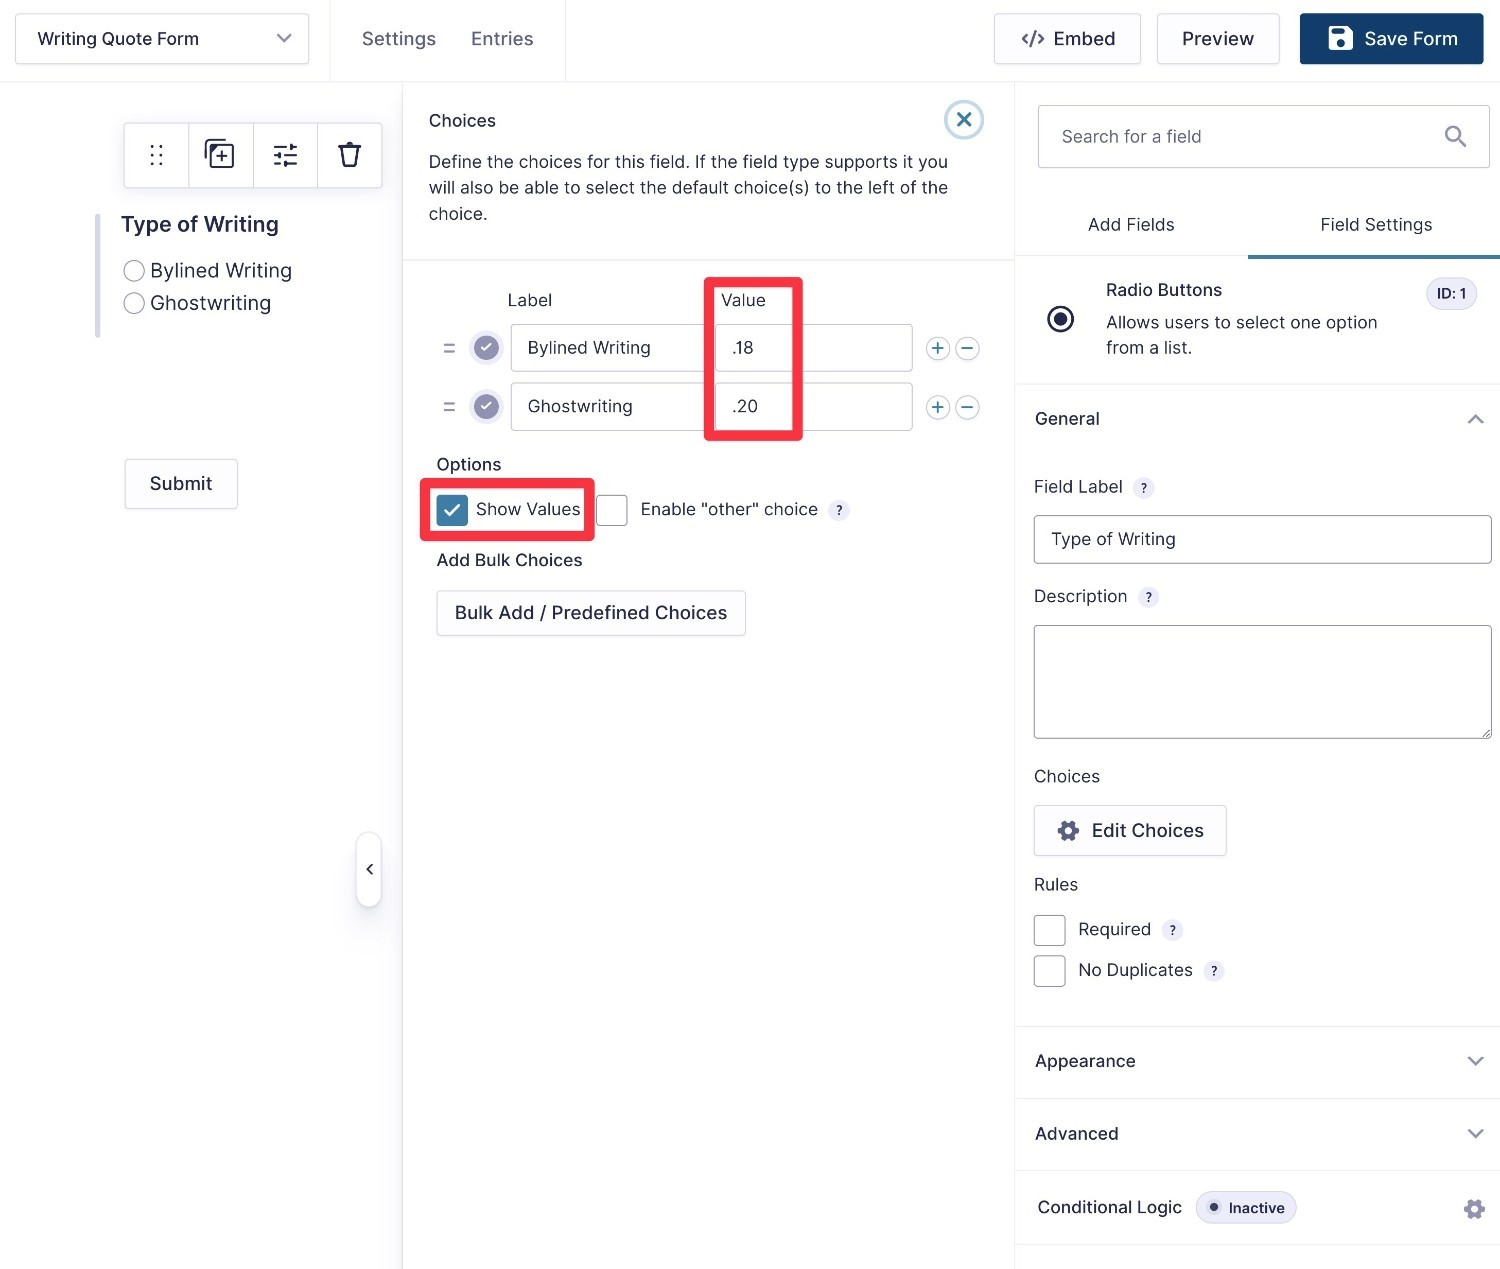This screenshot has width=1500, height=1269.
Task: Open the Writing Quote Form dropdown
Action: [162, 39]
